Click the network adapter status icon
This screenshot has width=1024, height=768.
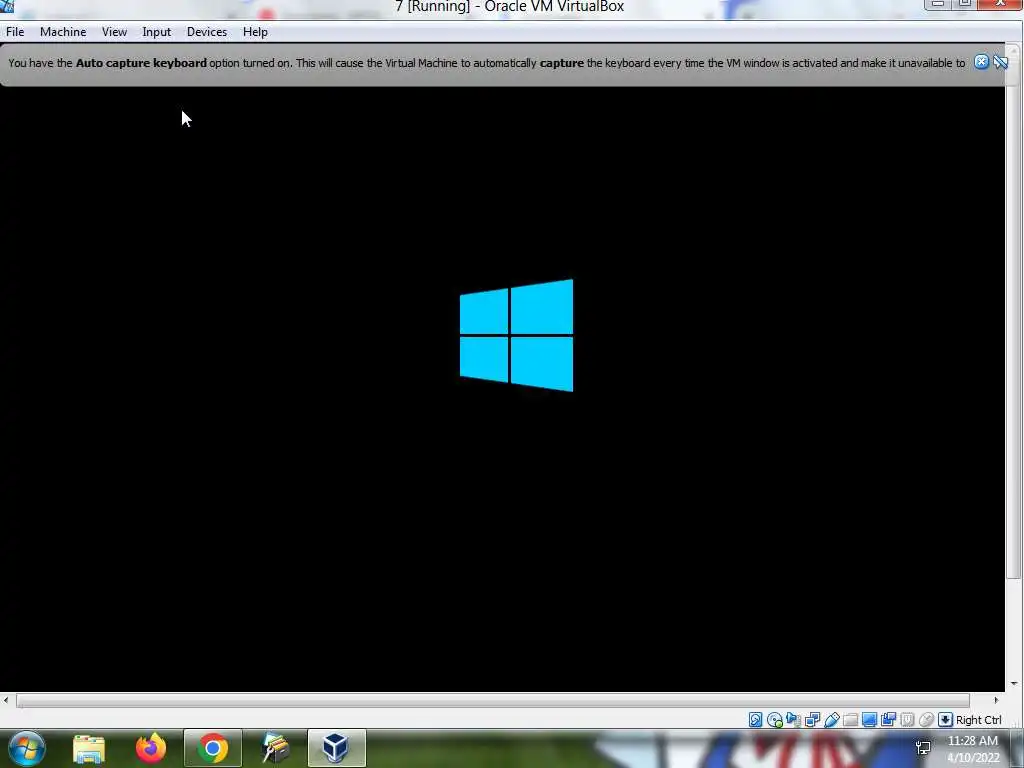click(x=812, y=720)
